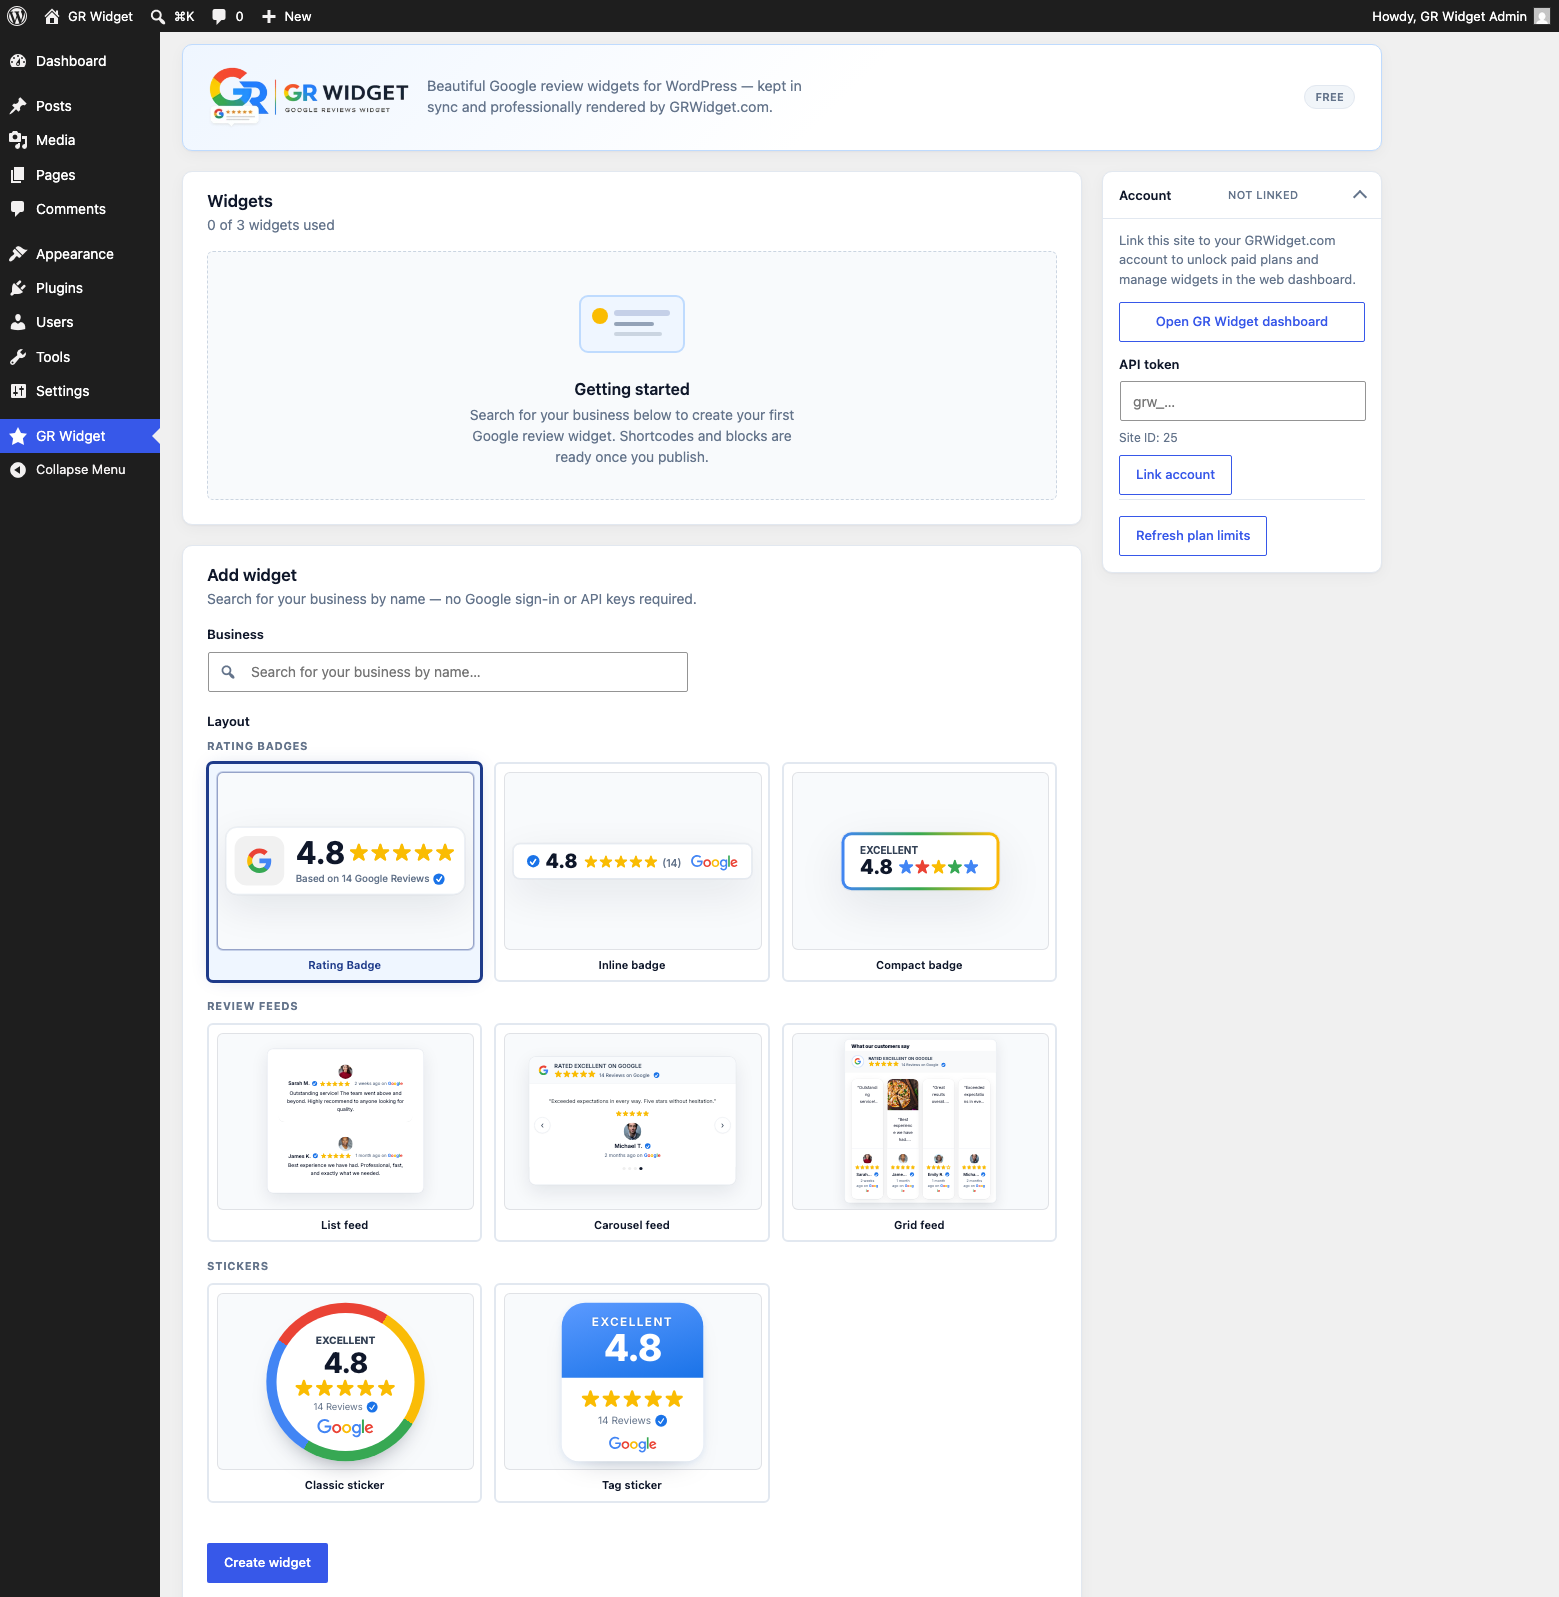
Task: Click the Appearance paintbrush icon
Action: pyautogui.click(x=18, y=254)
